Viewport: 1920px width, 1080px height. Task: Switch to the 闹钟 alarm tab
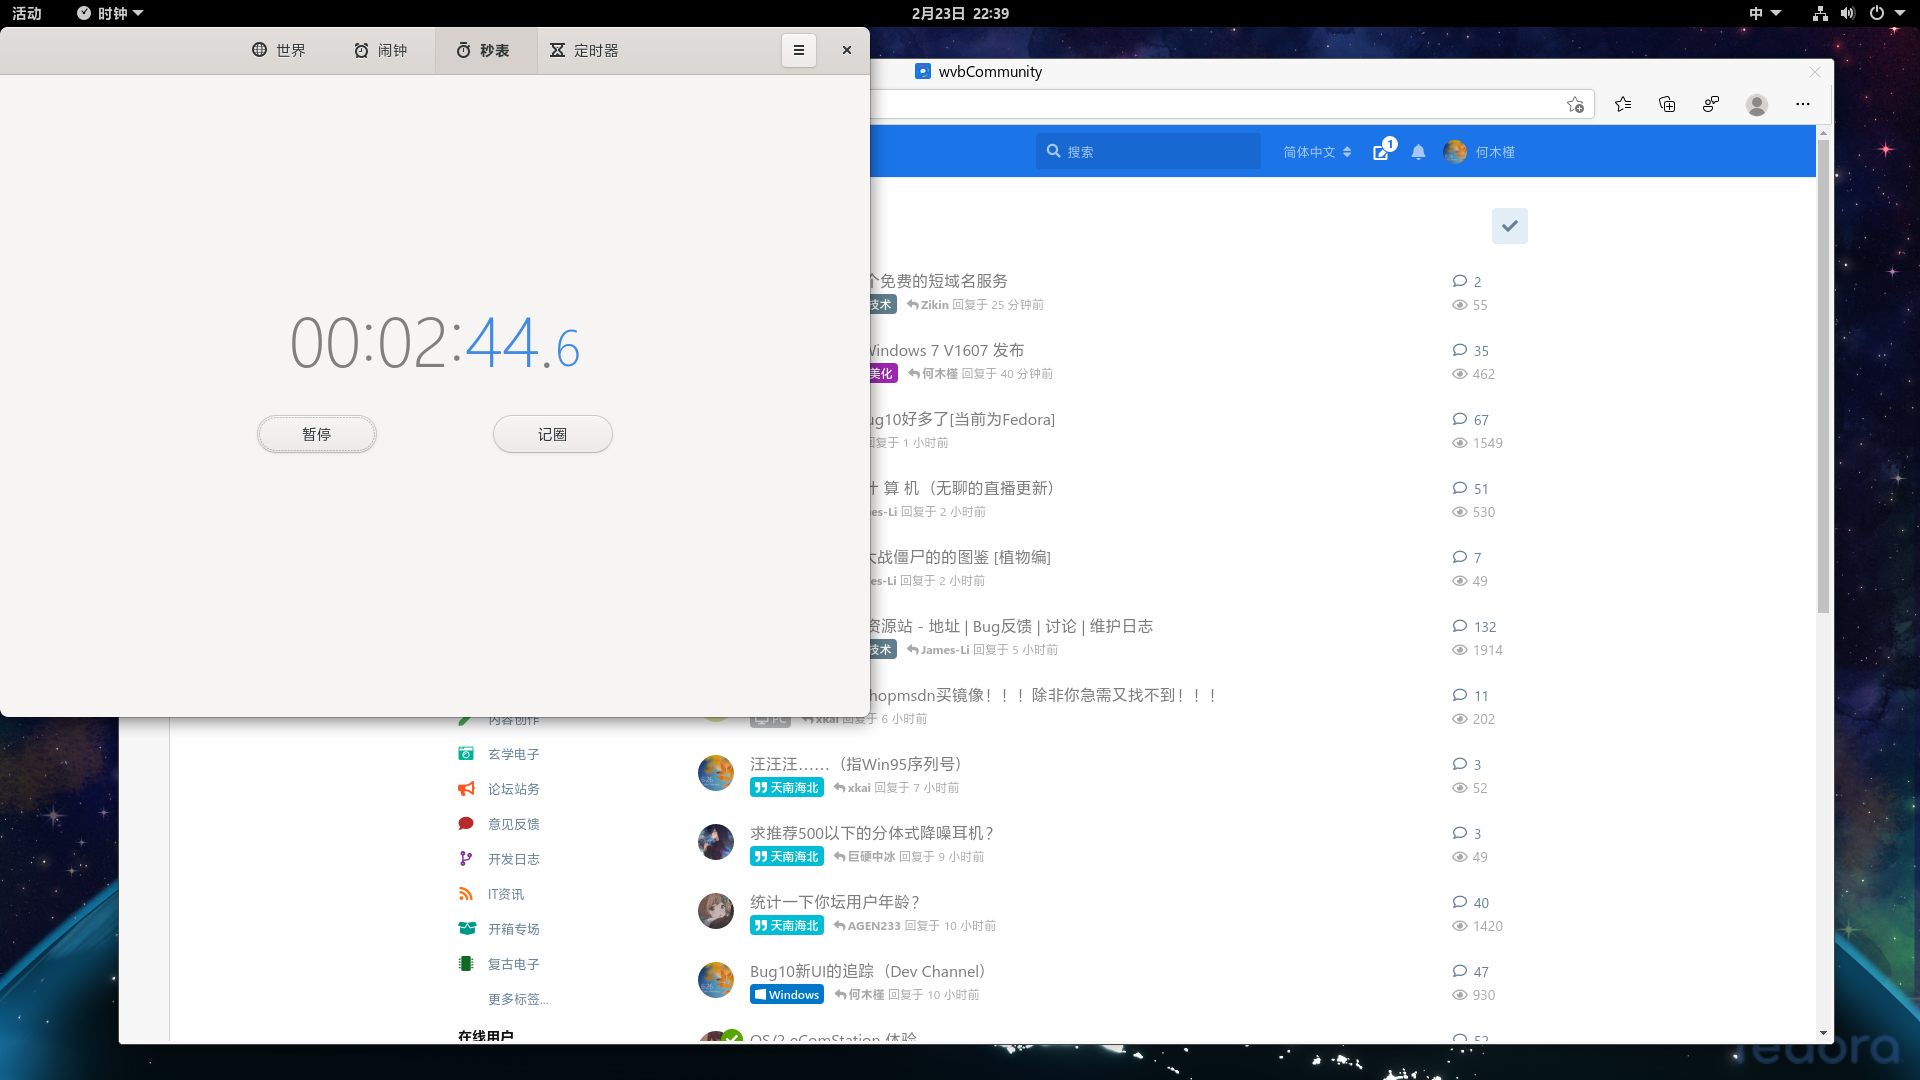(381, 50)
